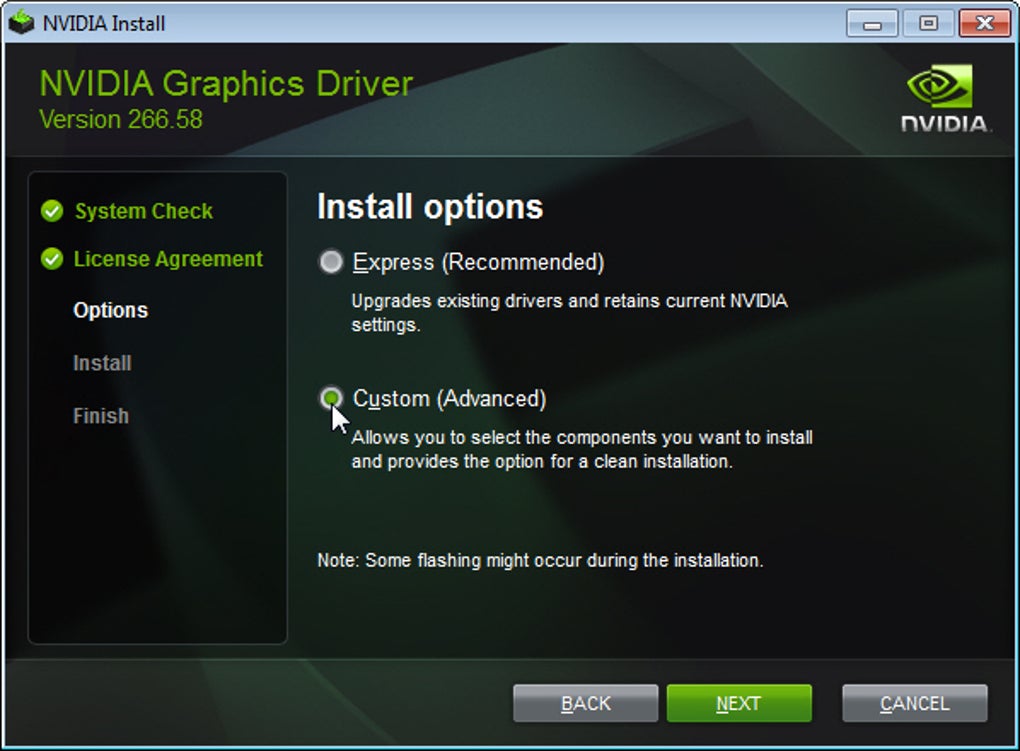Maximize the NVIDIA Install window

point(928,23)
